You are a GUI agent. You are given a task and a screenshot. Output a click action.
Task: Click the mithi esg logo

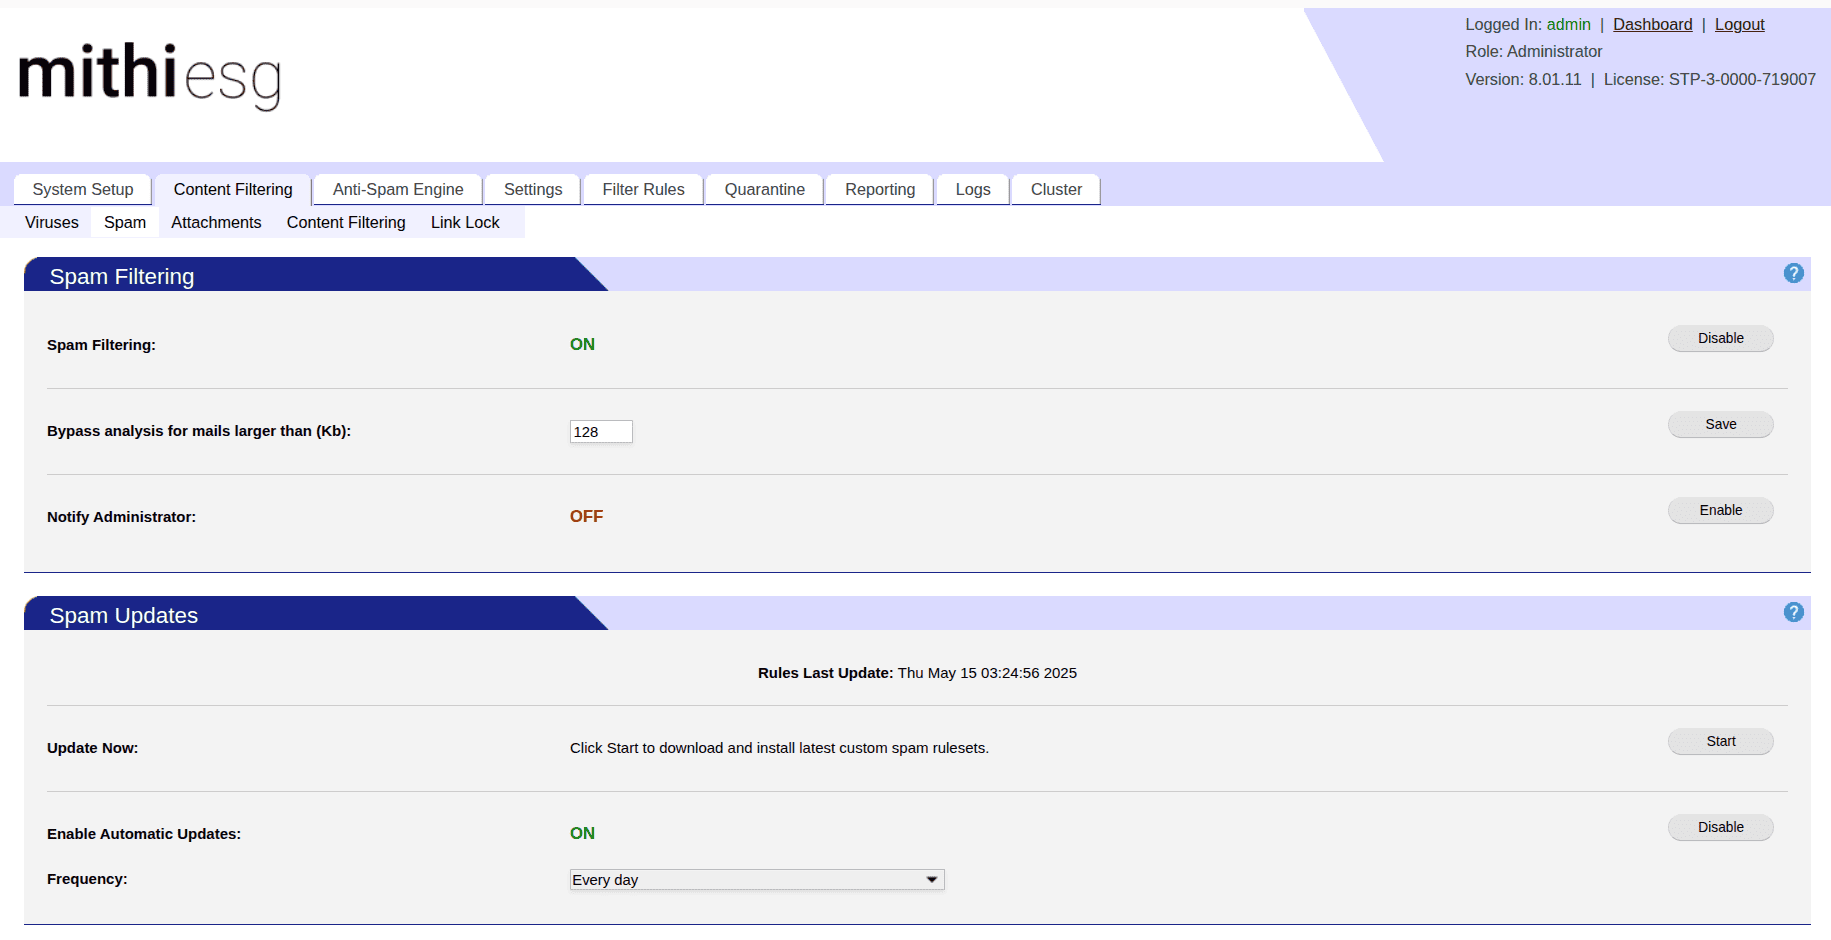click(150, 76)
